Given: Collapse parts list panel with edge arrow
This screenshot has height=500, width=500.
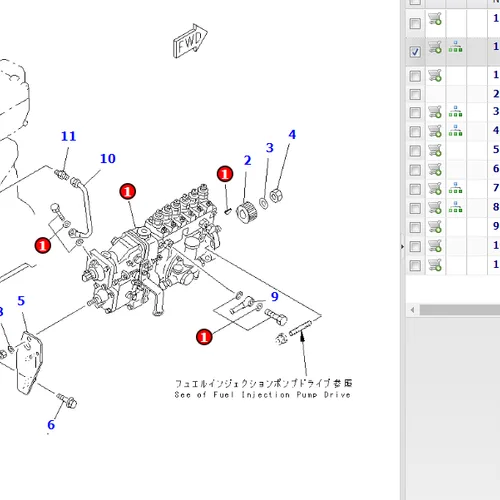Looking at the screenshot, I should click(402, 247).
